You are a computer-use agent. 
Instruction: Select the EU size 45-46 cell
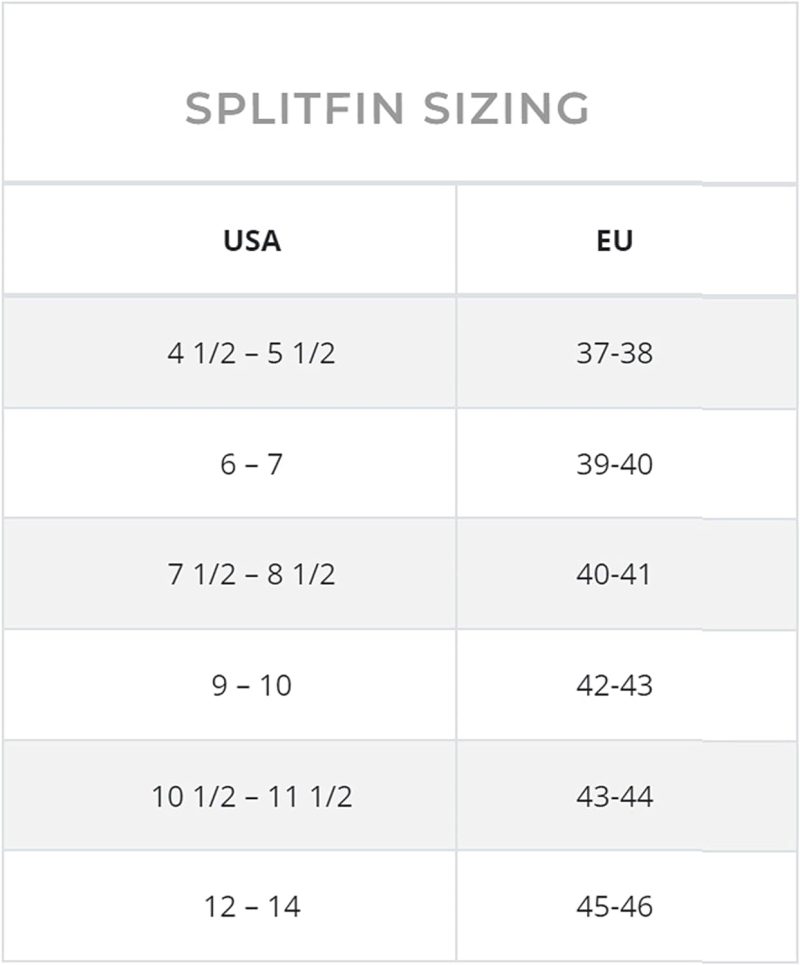coord(614,907)
